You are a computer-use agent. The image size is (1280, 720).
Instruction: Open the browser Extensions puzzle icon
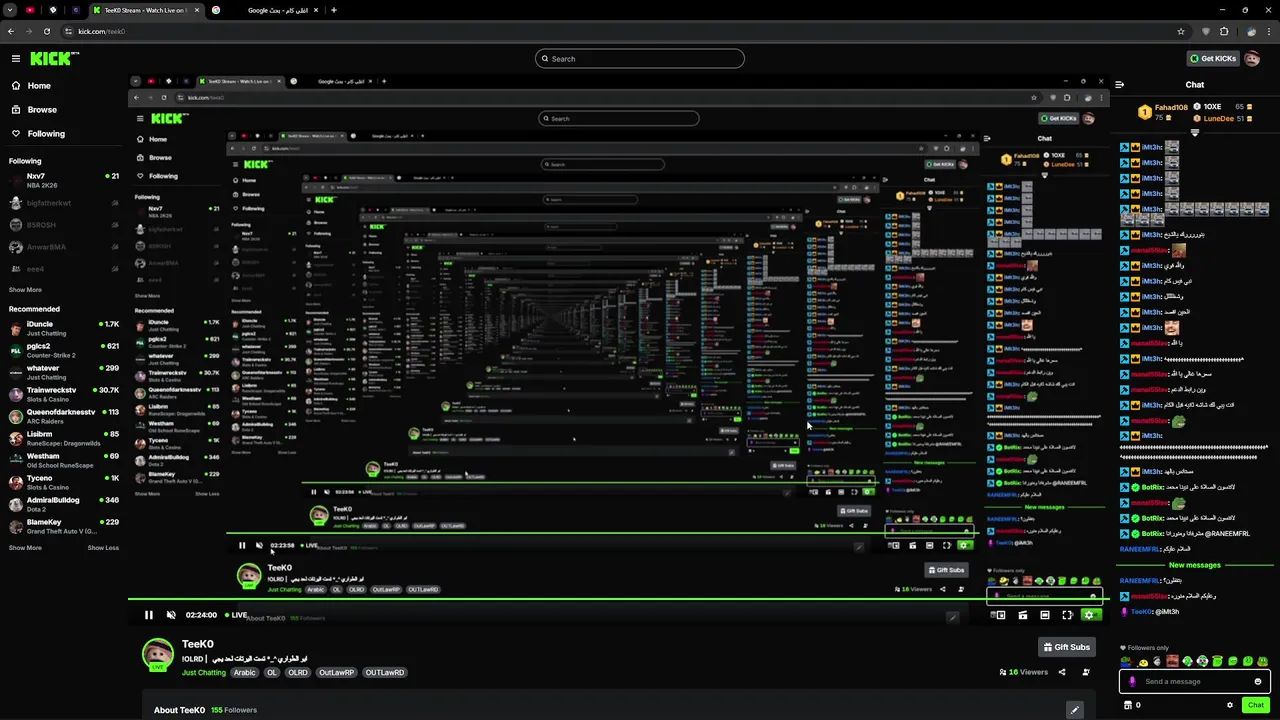(x=1223, y=31)
